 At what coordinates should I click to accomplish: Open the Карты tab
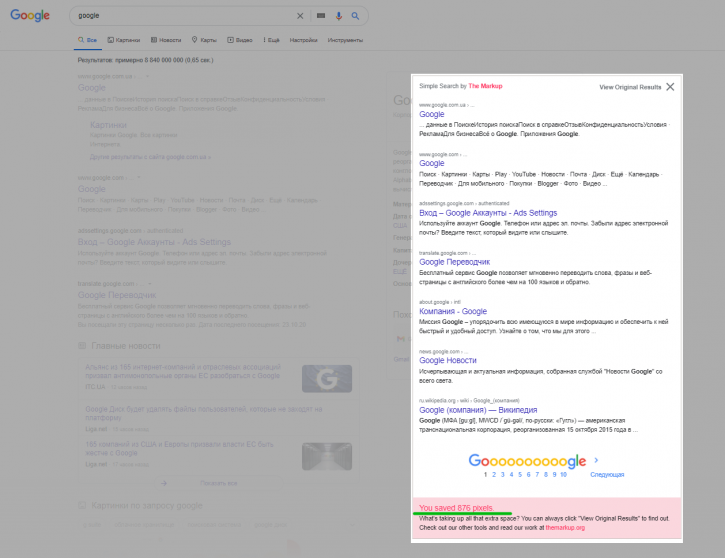204,40
